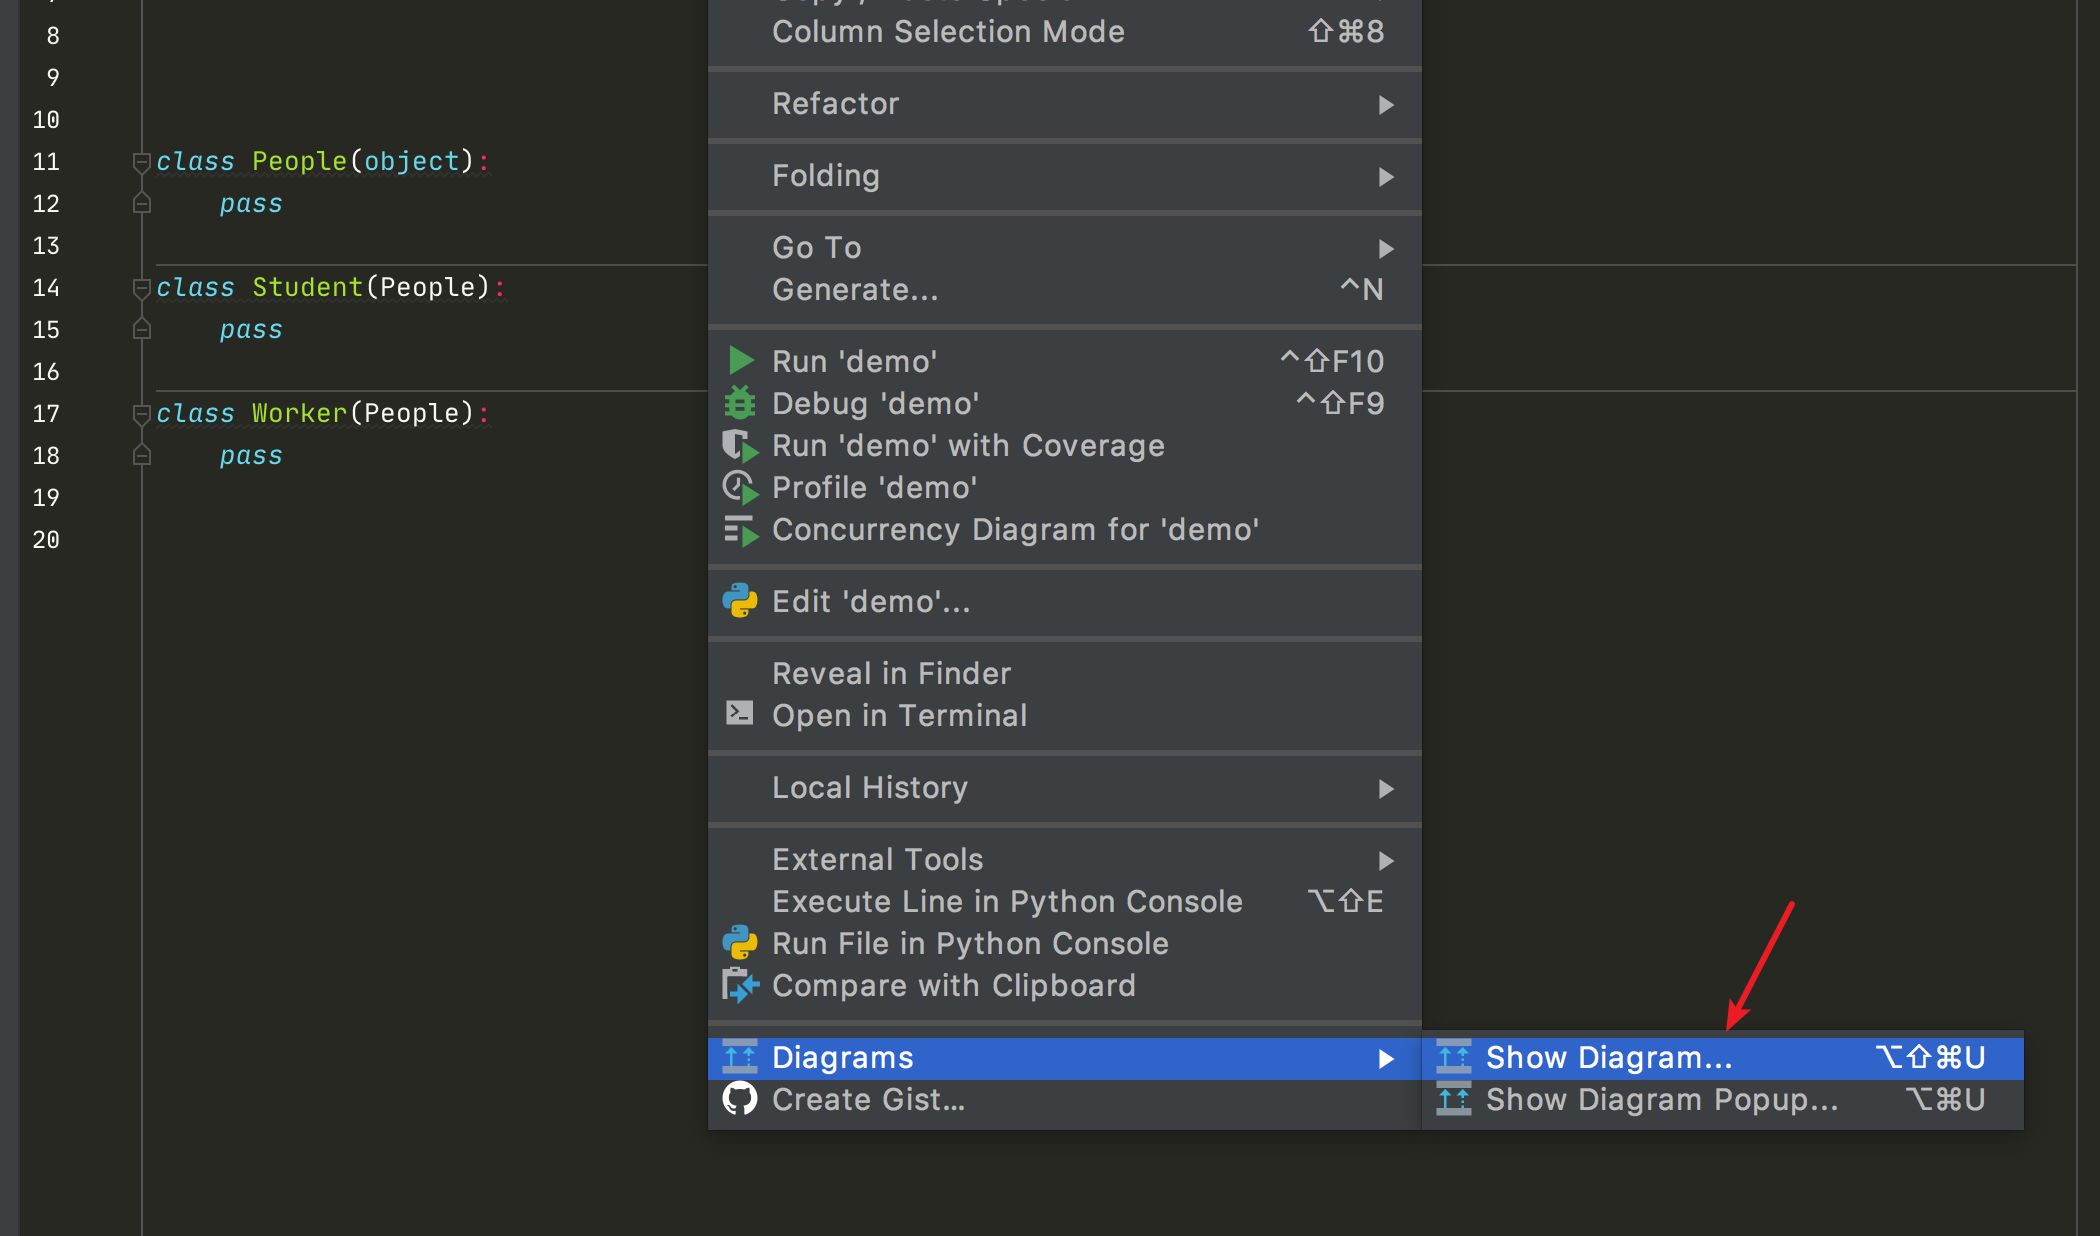This screenshot has height=1236, width=2100.
Task: Select Show Diagram... from the submenu
Action: point(1608,1057)
